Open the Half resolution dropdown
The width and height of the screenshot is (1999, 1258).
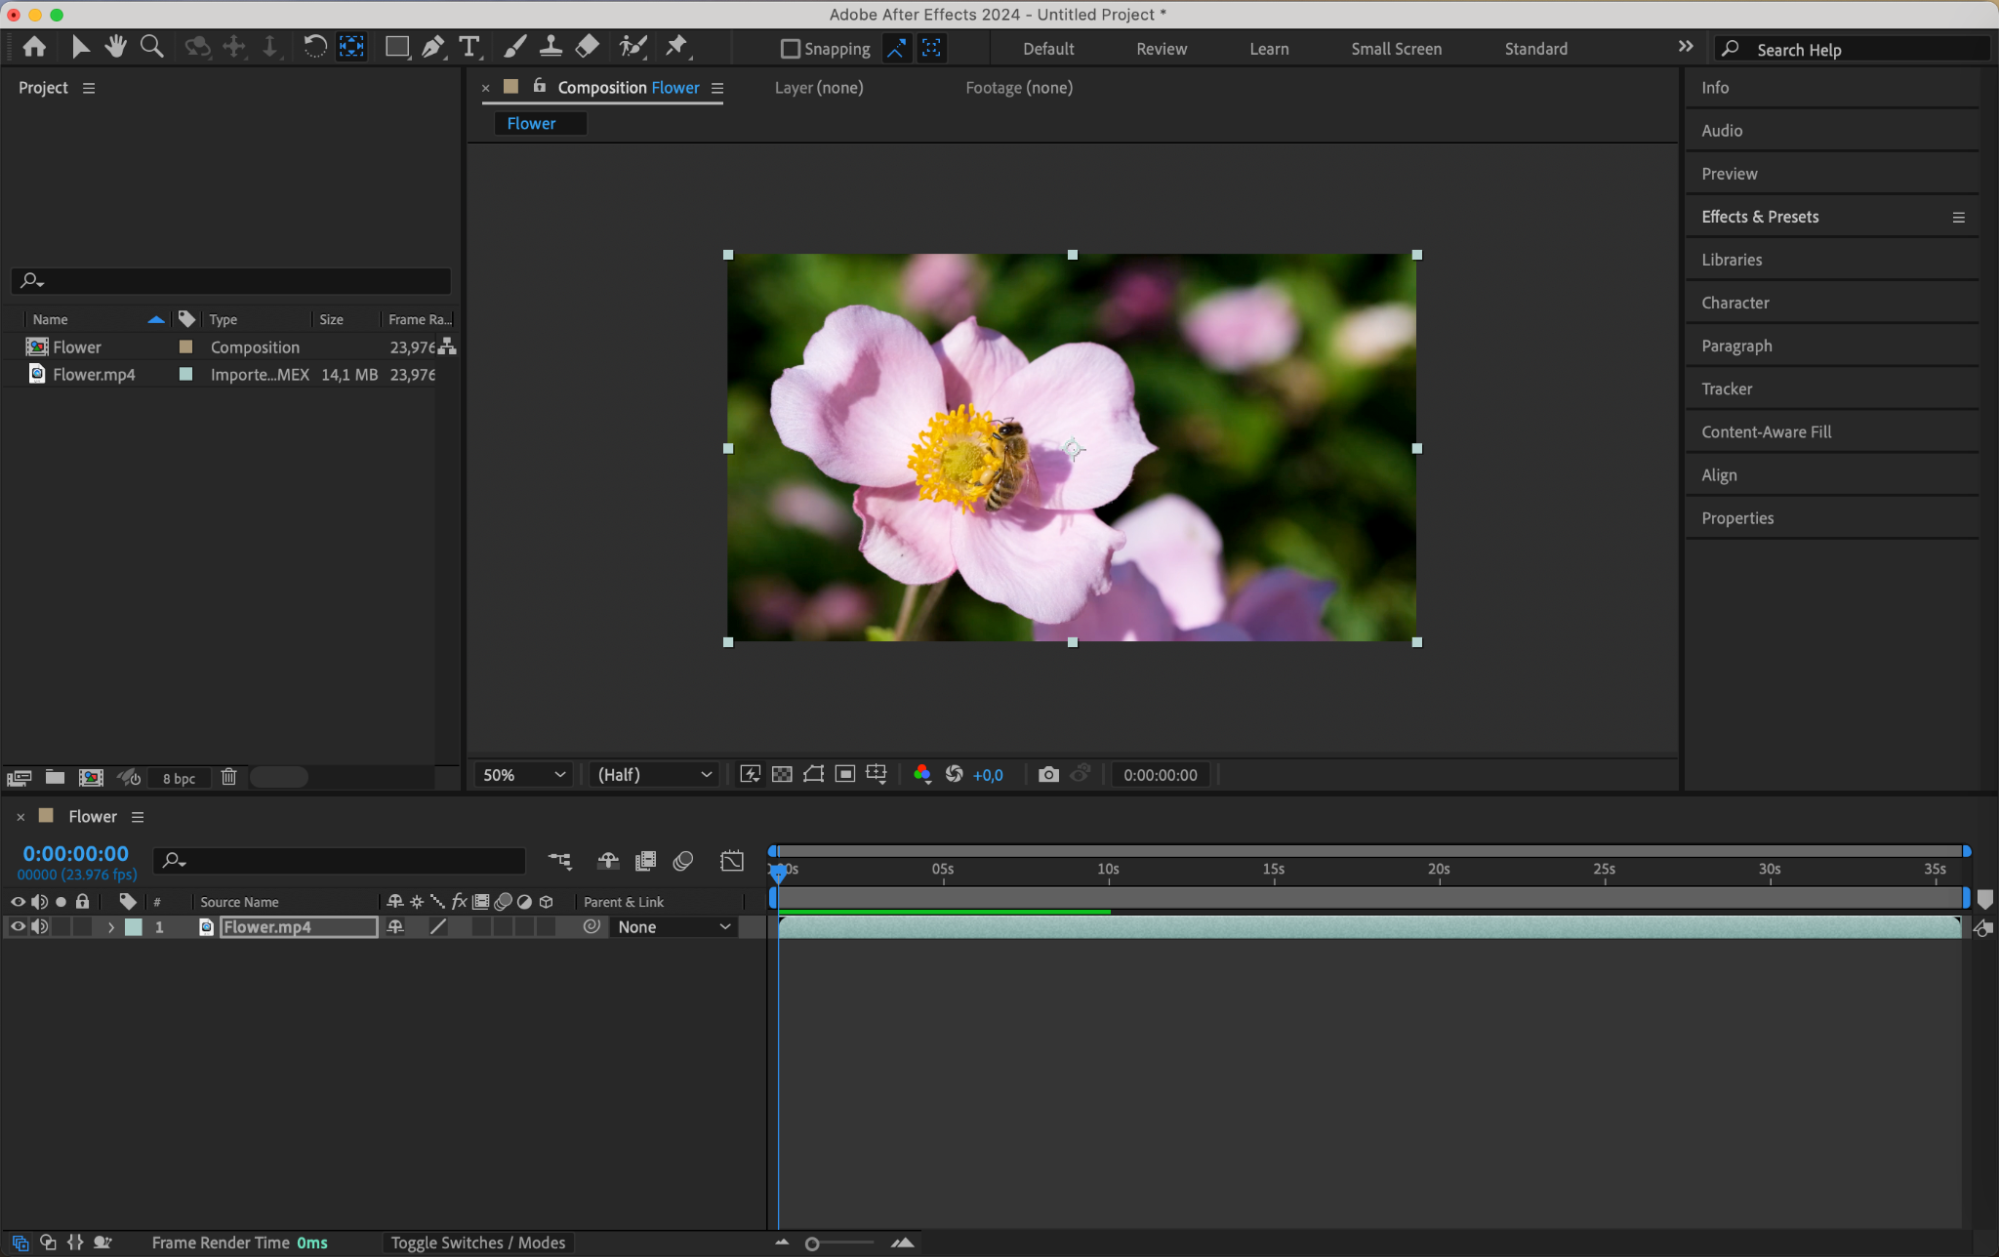point(654,775)
